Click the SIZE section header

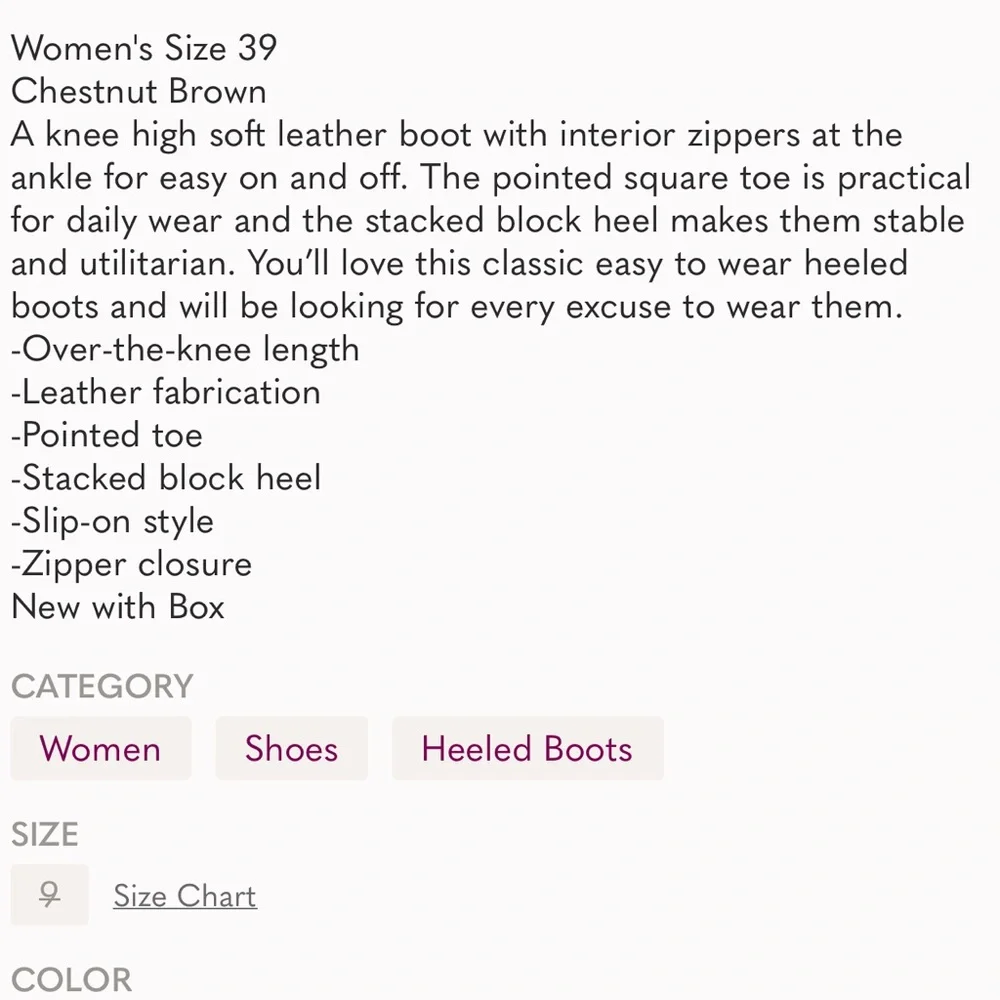point(45,833)
